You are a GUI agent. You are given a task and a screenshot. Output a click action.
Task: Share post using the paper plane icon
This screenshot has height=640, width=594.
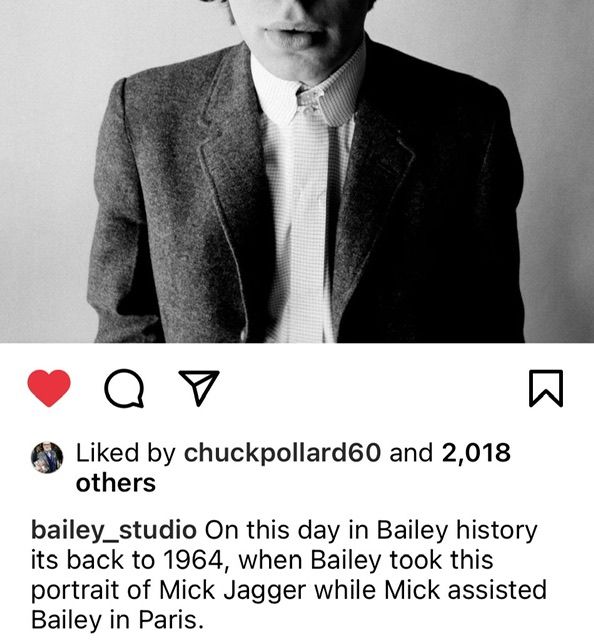coord(199,388)
